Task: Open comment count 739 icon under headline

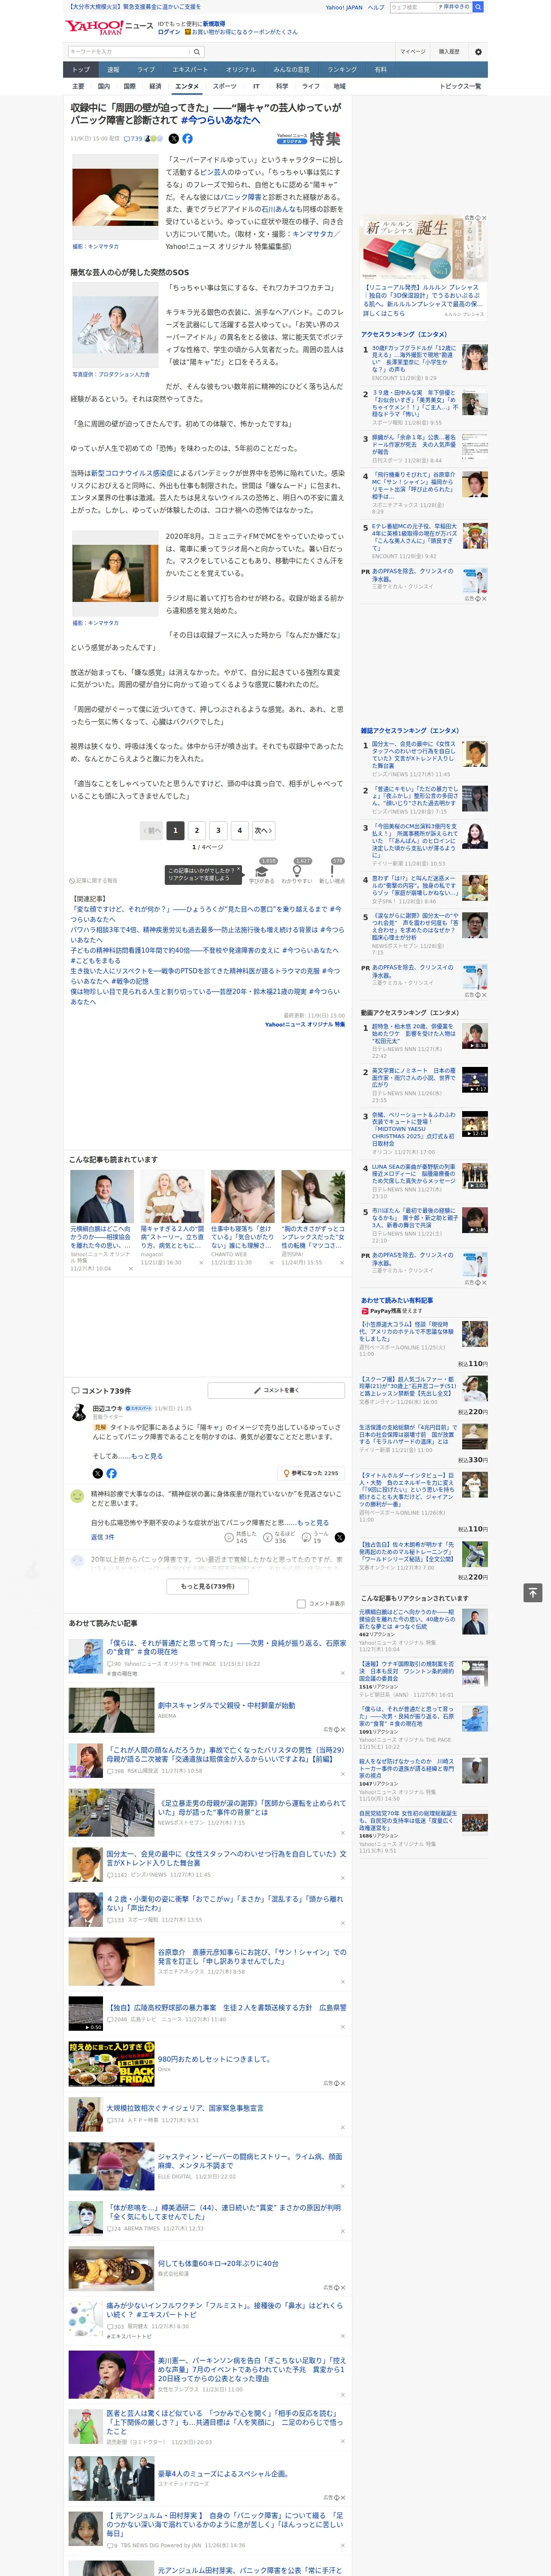Action: (133, 139)
